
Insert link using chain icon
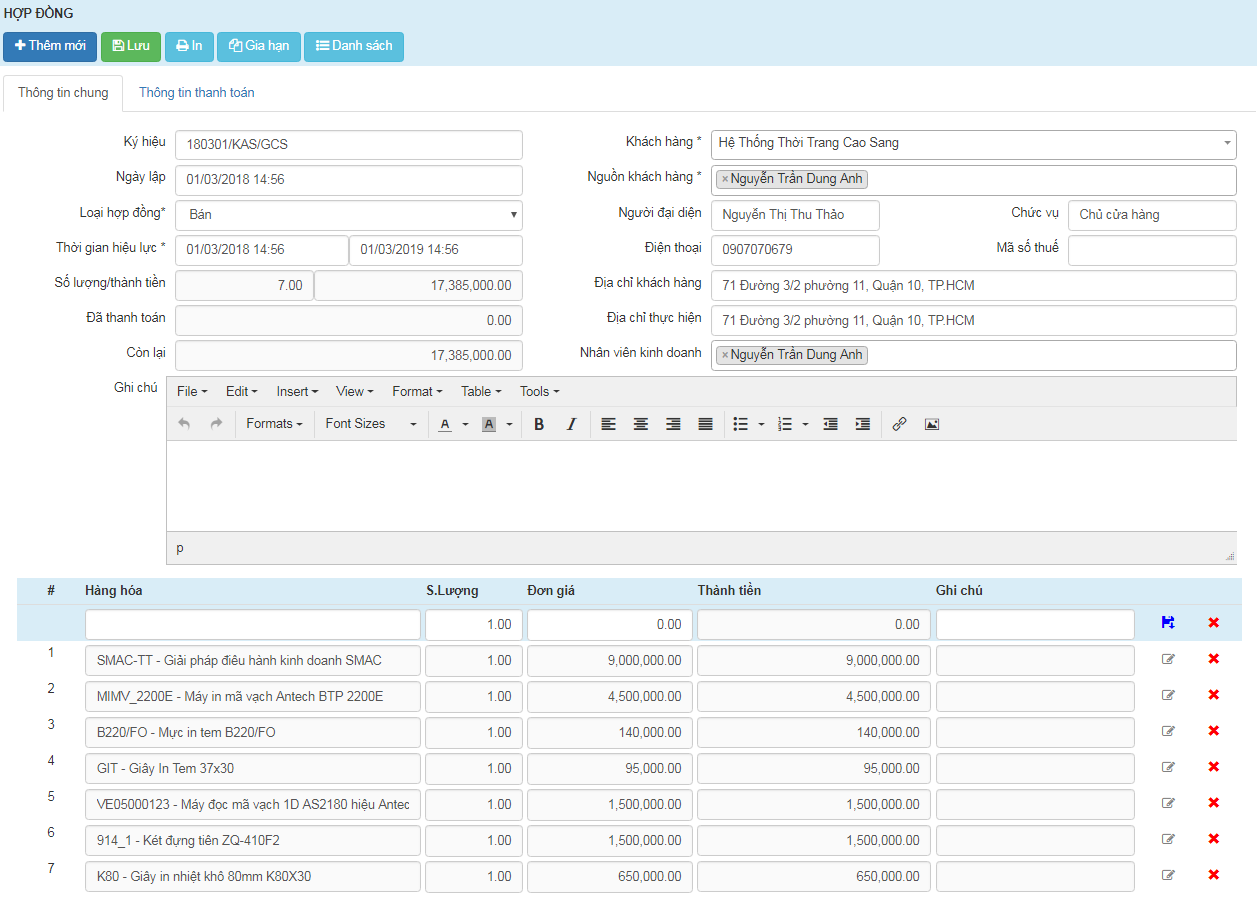click(899, 424)
